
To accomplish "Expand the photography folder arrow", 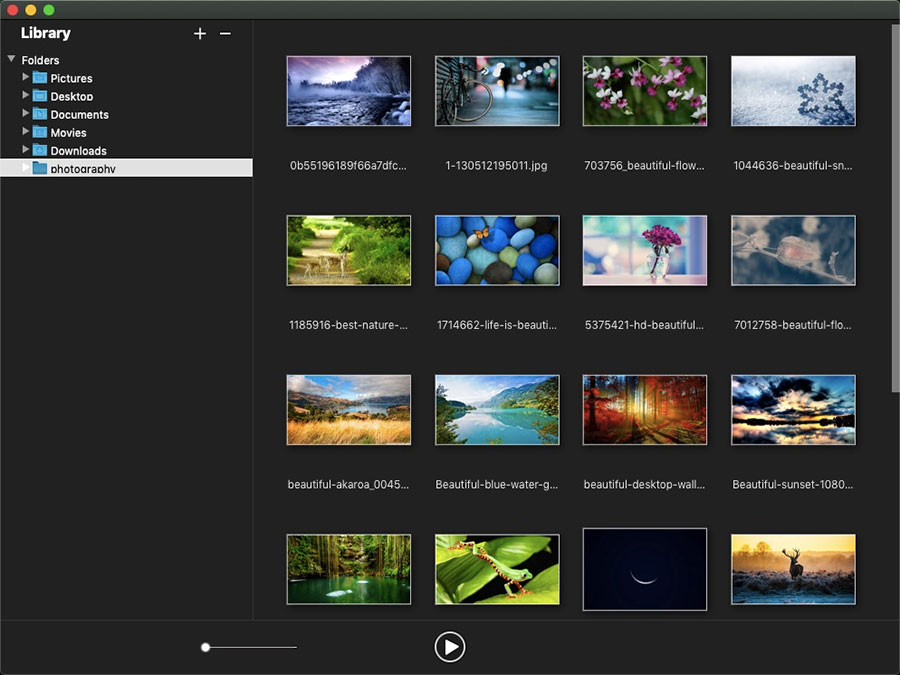I will [26, 168].
